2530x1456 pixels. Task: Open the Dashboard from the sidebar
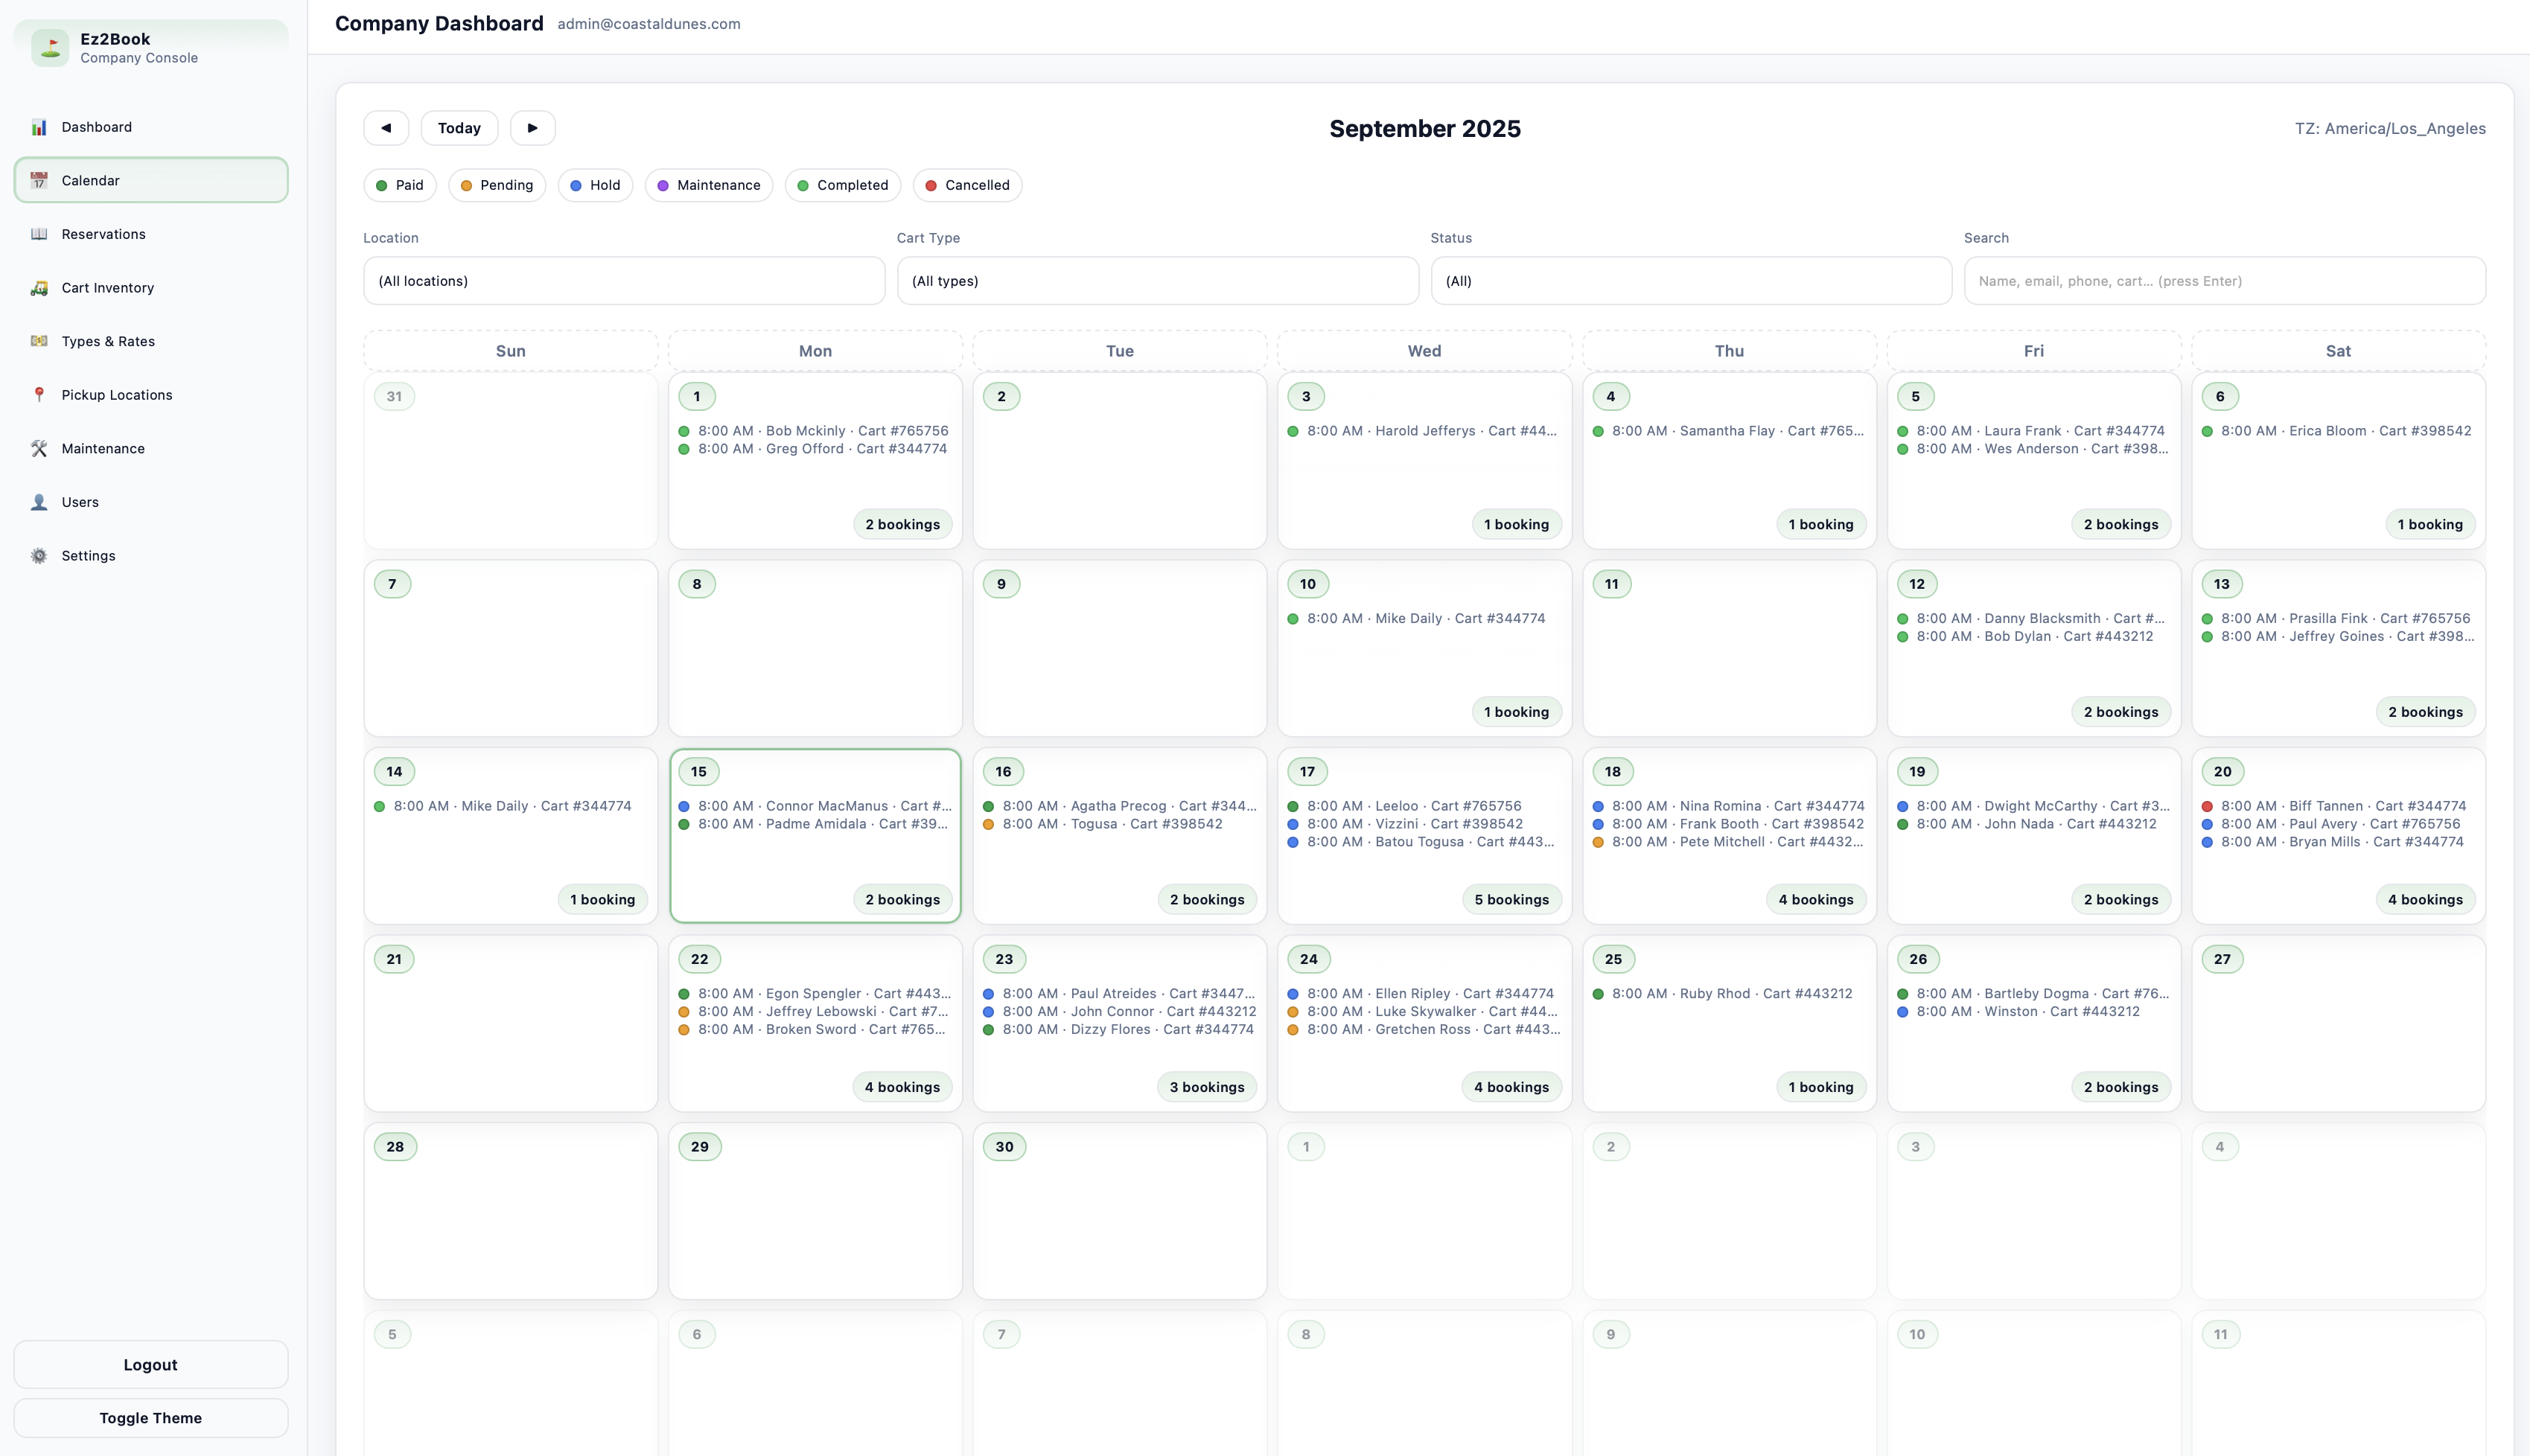(96, 127)
